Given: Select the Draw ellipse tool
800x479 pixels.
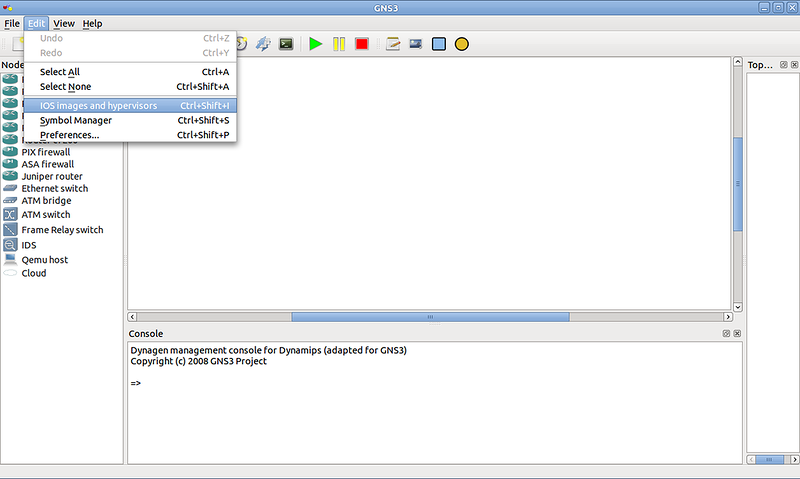Looking at the screenshot, I should click(x=462, y=44).
